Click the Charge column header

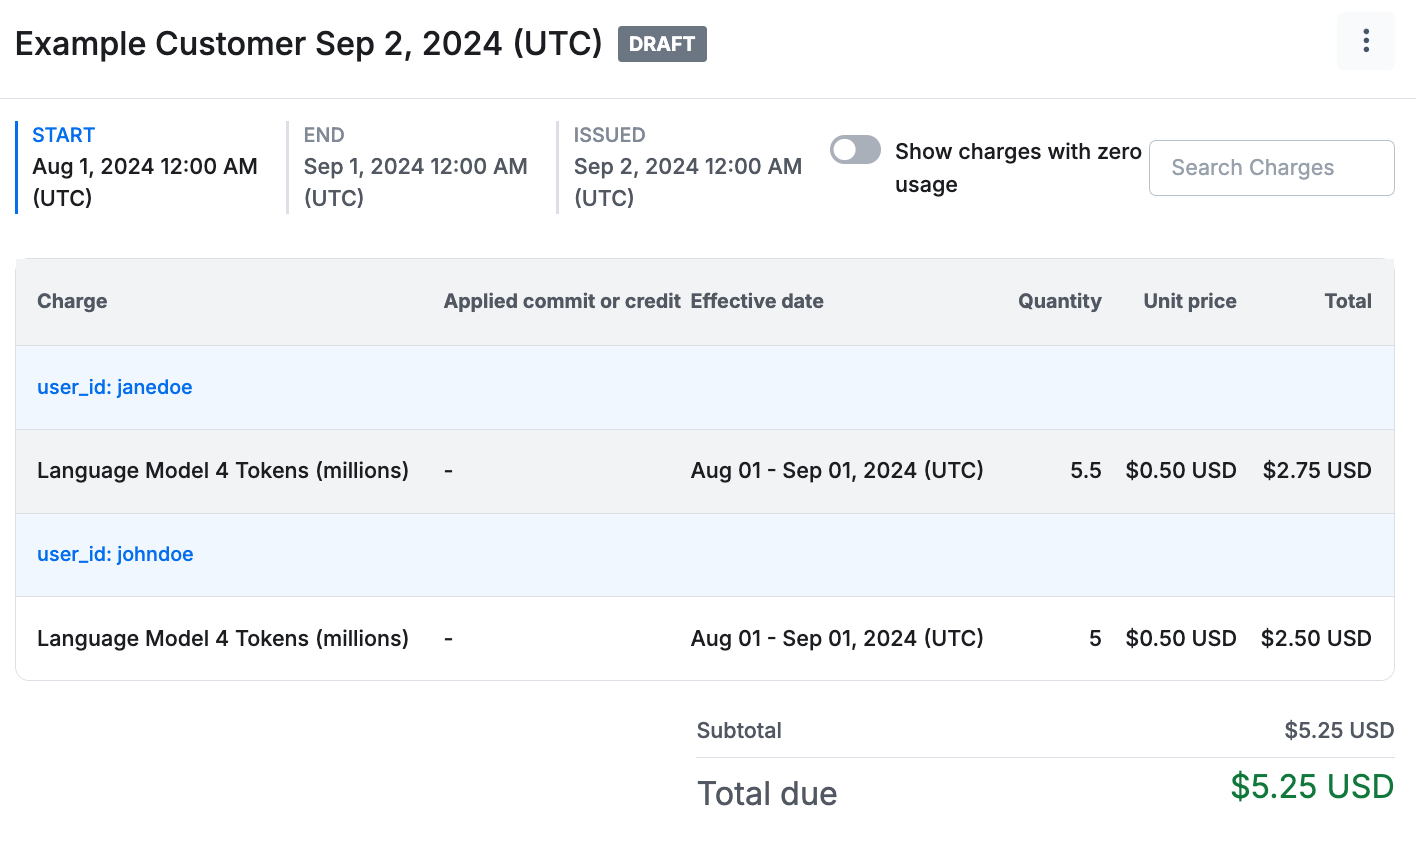point(72,301)
